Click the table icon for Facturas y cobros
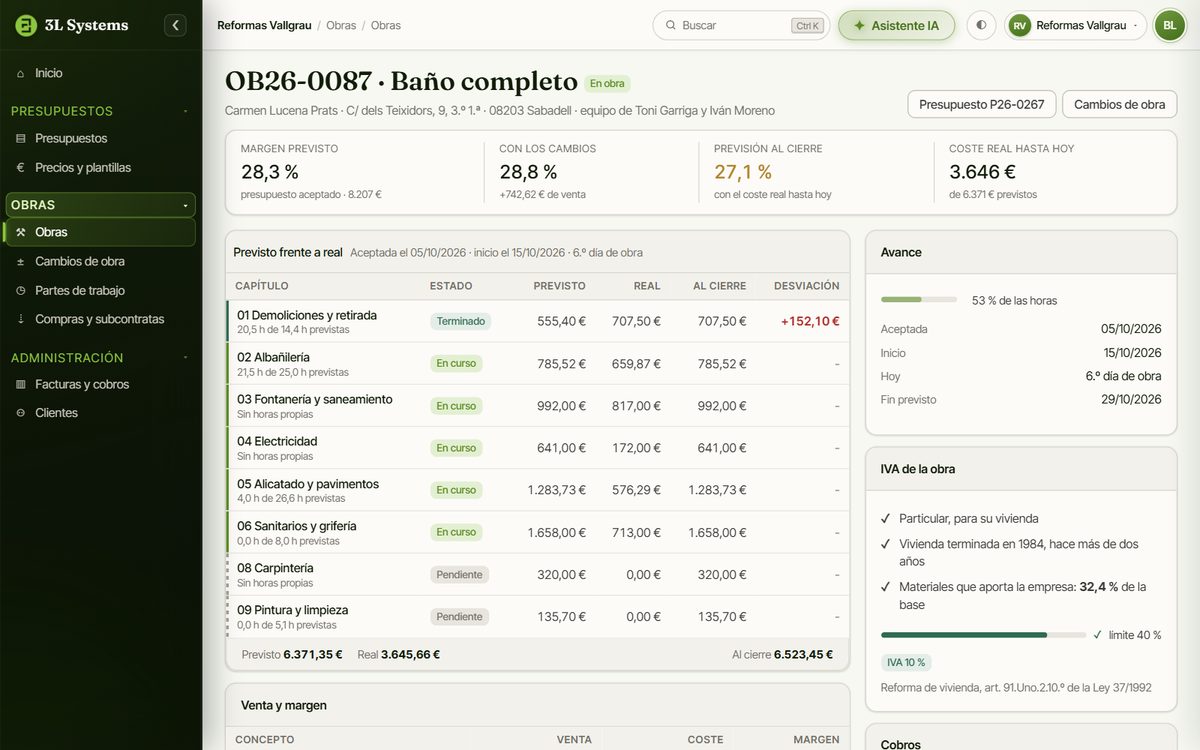Viewport: 1200px width, 750px height. click(x=20, y=384)
